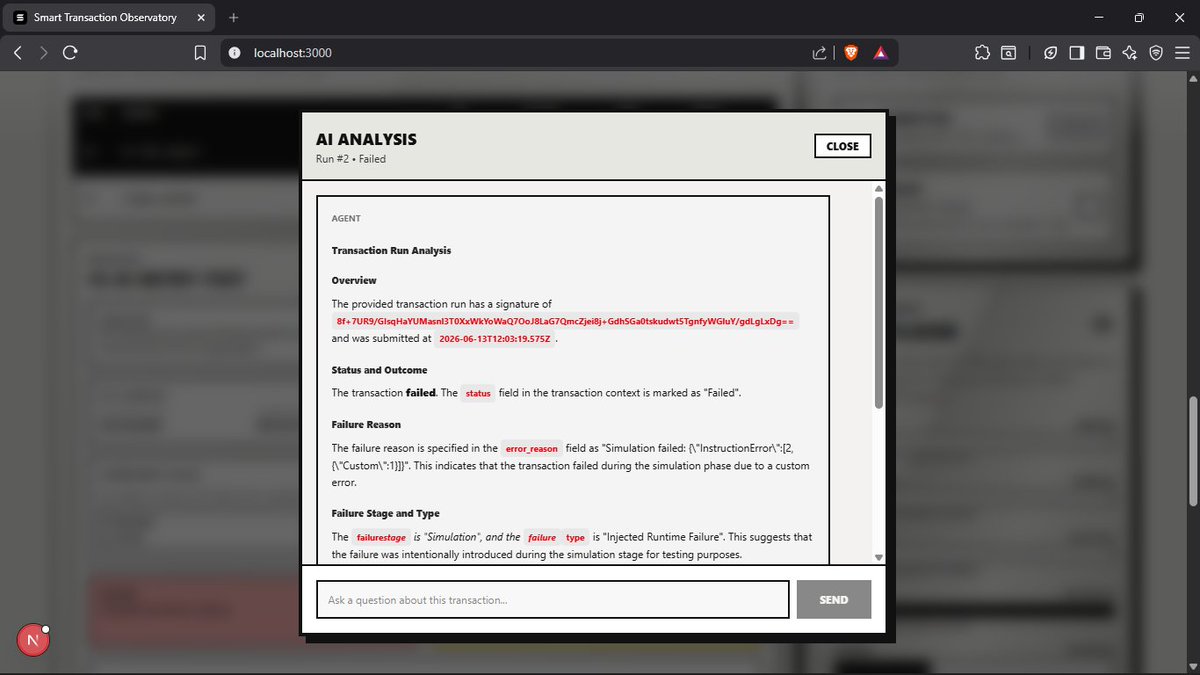Click the red 'error_reason' code tag
This screenshot has width=1200, height=675.
pyautogui.click(x=532, y=448)
